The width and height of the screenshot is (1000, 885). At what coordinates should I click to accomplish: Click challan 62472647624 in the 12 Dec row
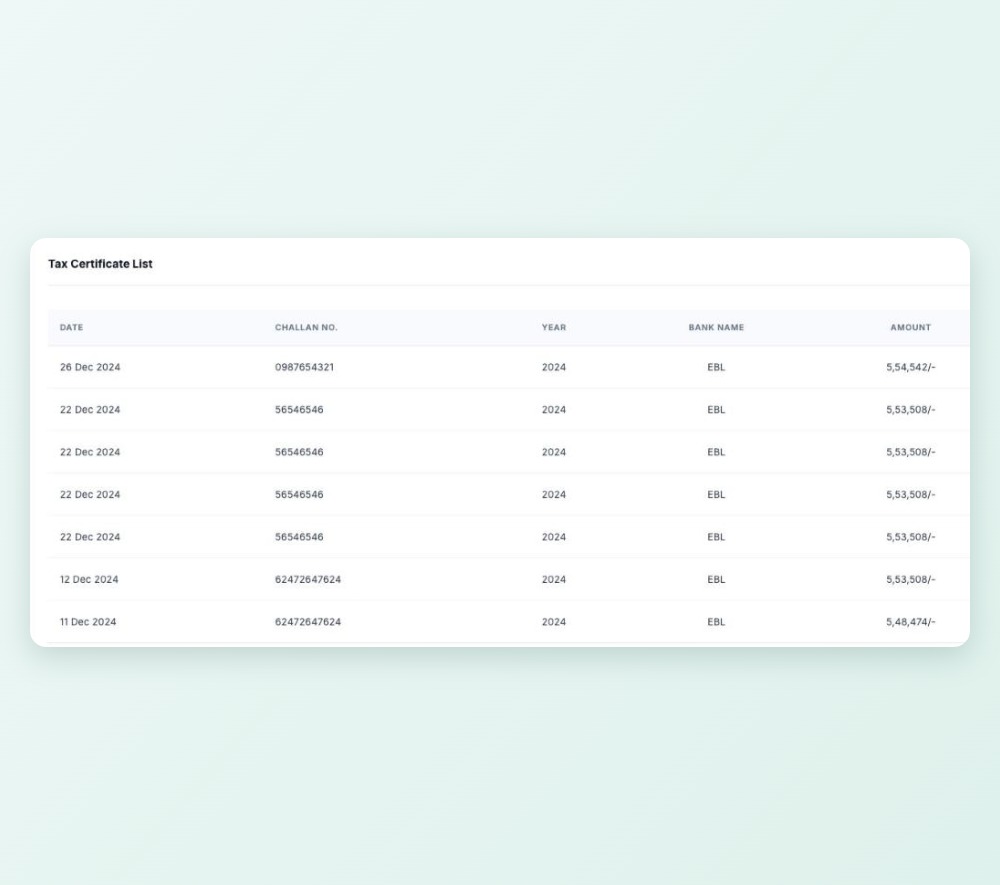pyautogui.click(x=308, y=580)
